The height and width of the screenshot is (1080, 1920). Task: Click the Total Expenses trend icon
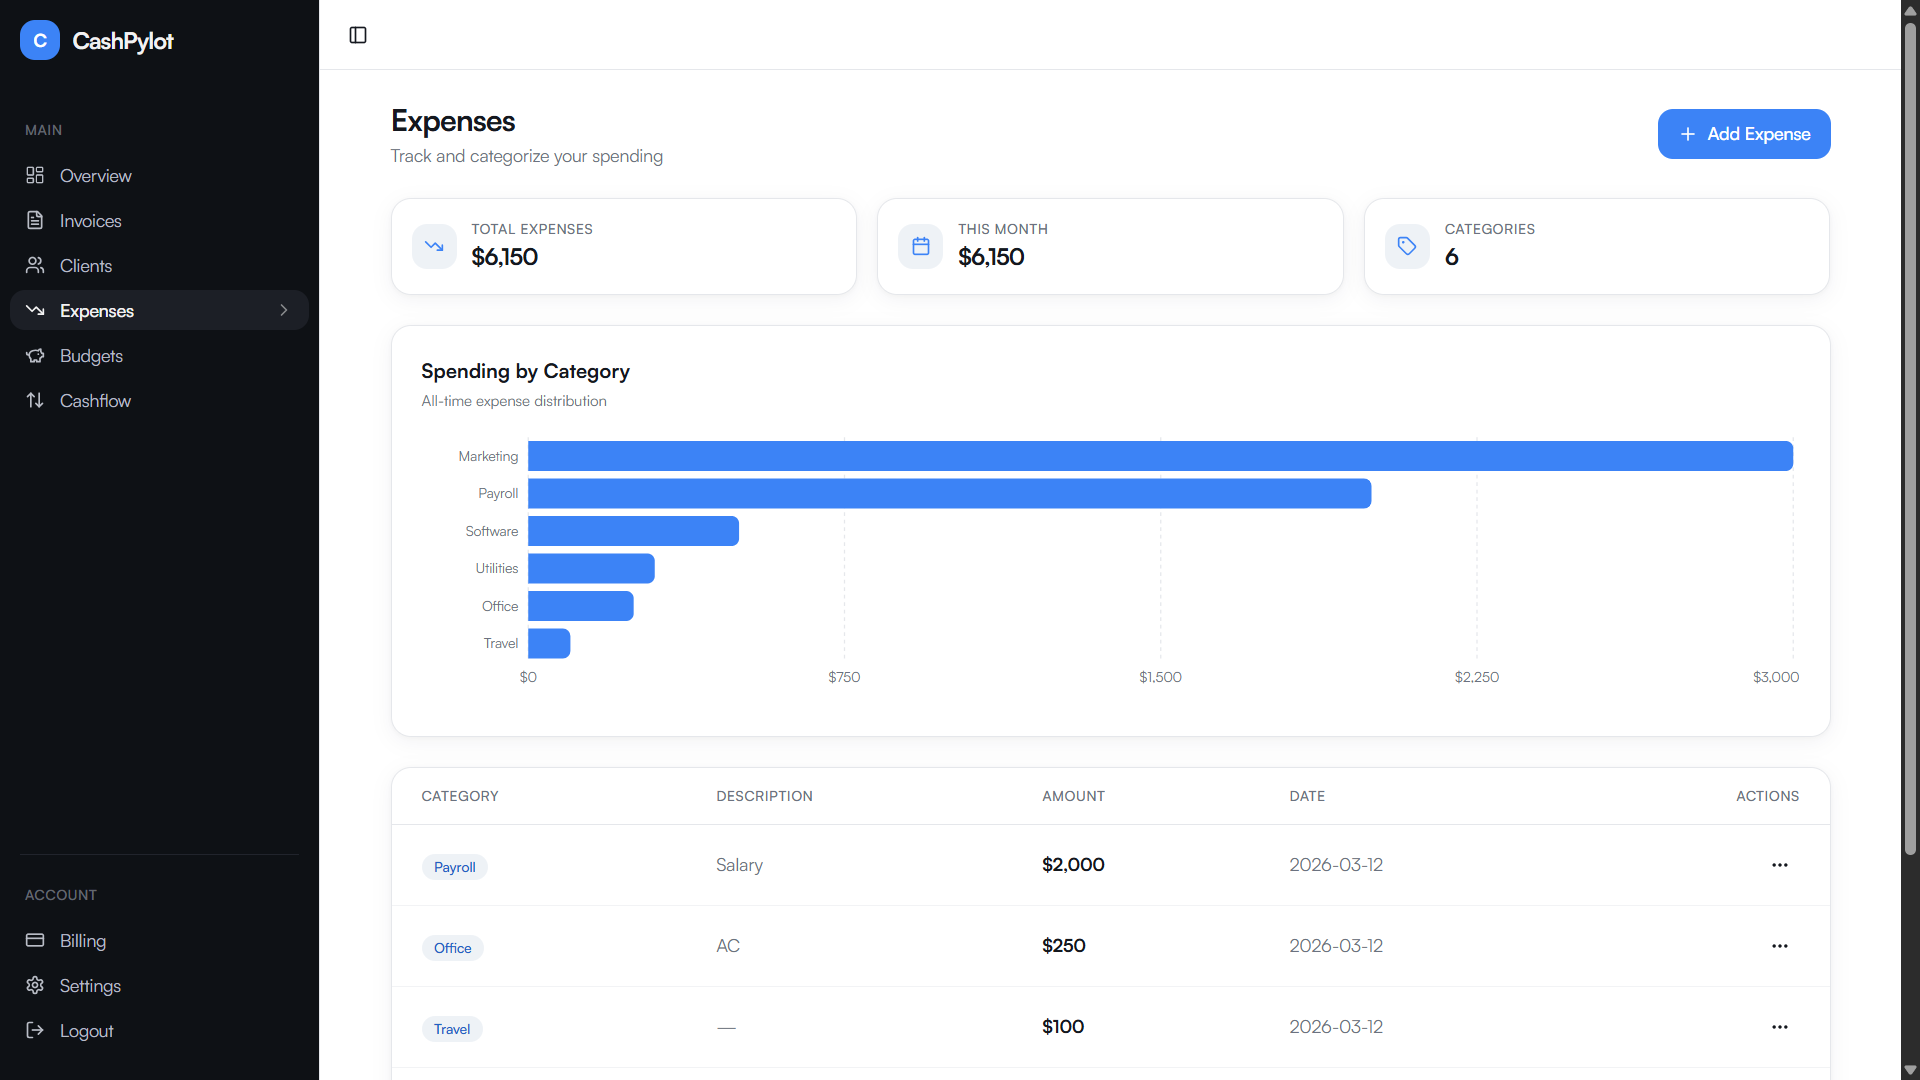click(x=434, y=246)
